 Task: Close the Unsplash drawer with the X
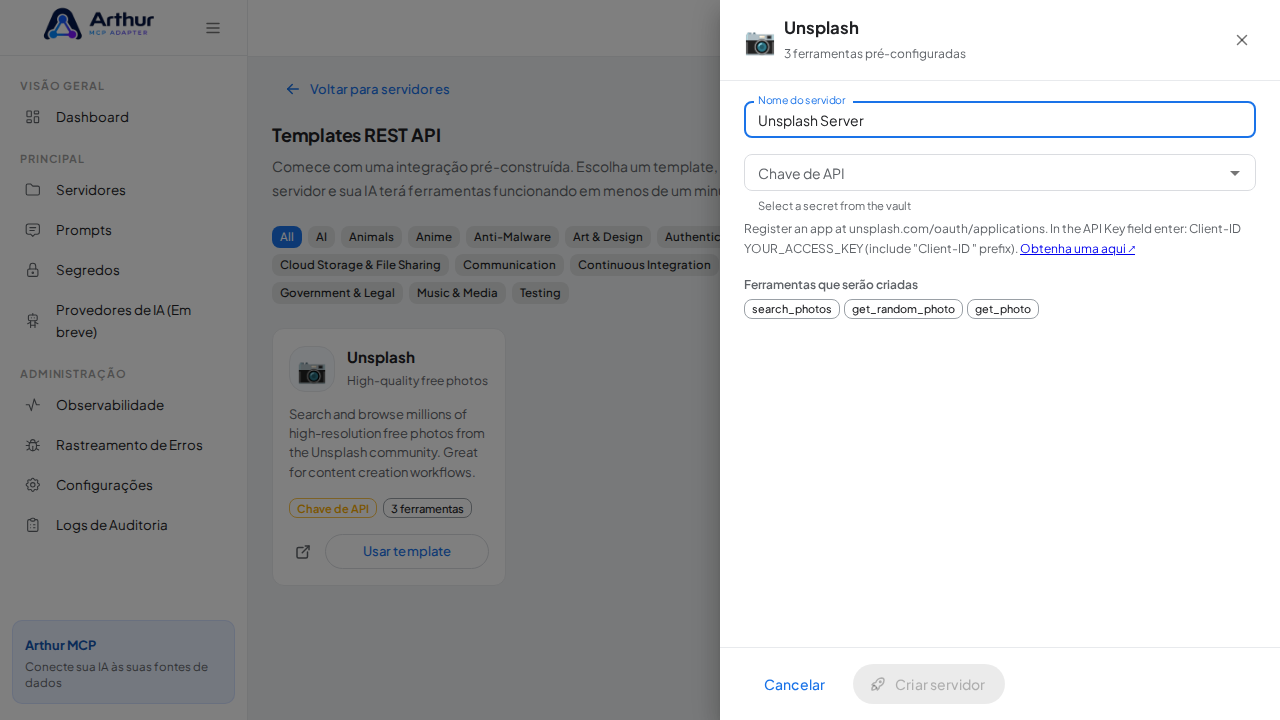coord(1242,40)
